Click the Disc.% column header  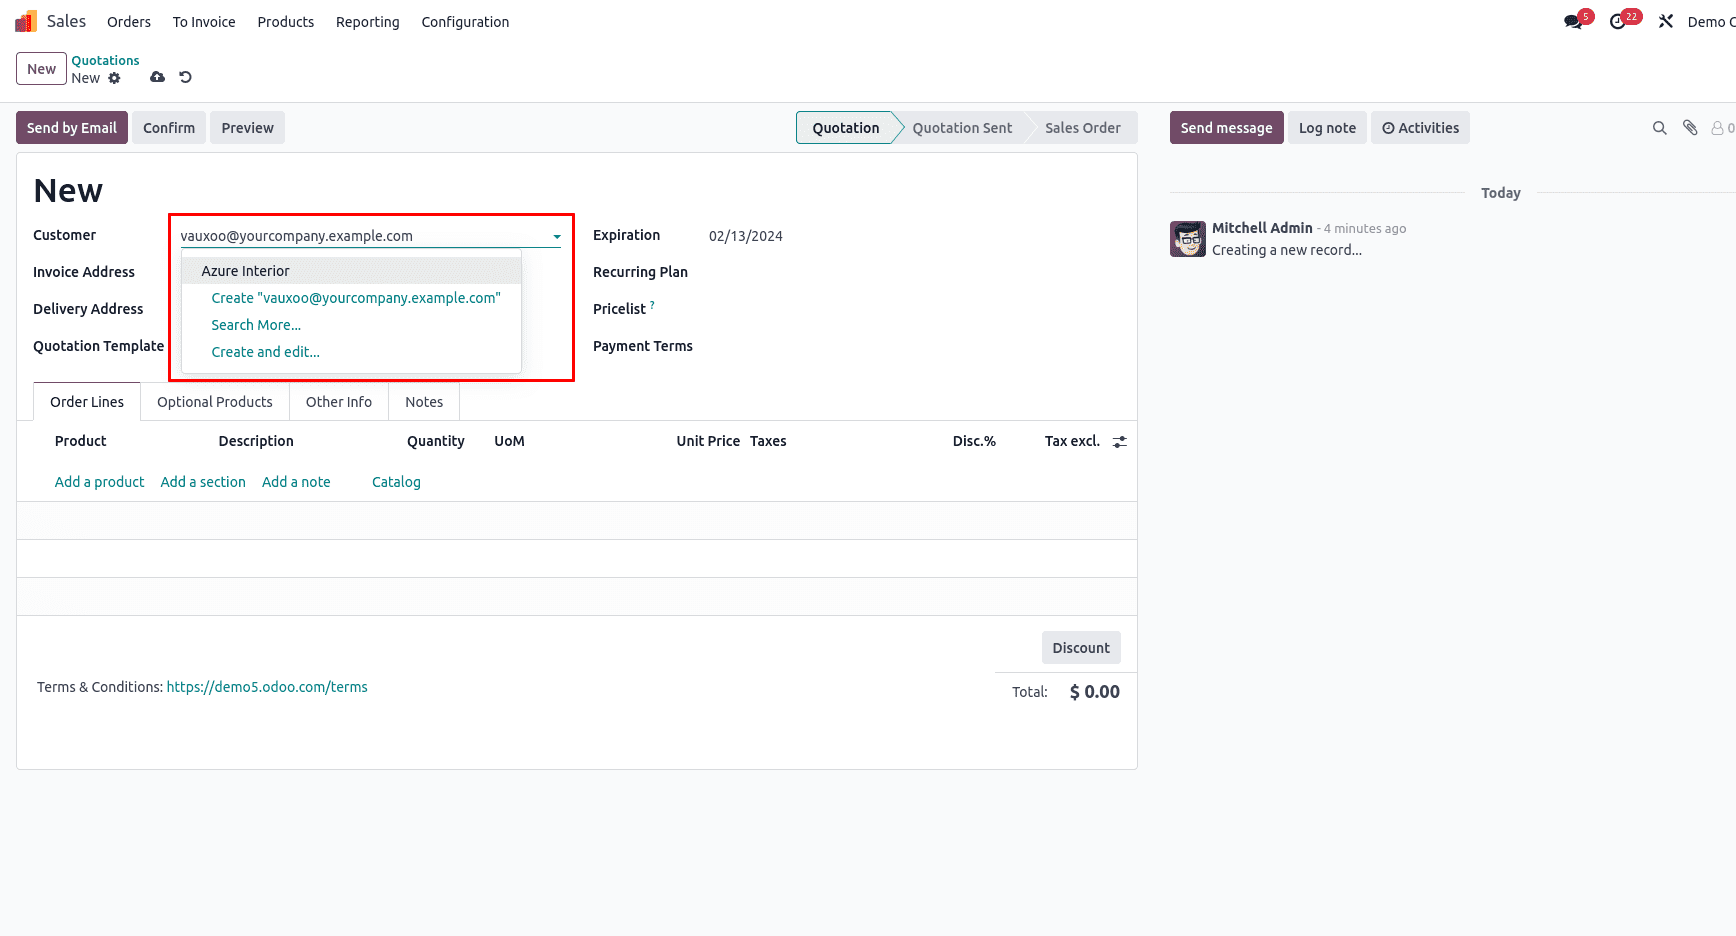point(974,441)
